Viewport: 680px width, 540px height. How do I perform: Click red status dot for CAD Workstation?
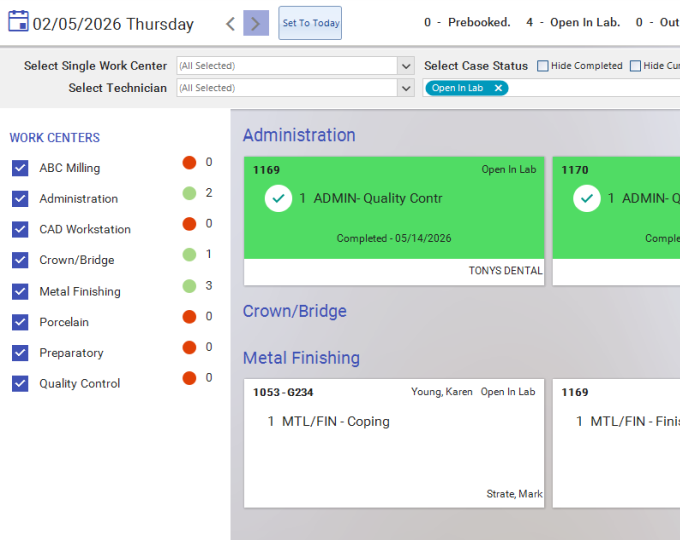(x=190, y=224)
